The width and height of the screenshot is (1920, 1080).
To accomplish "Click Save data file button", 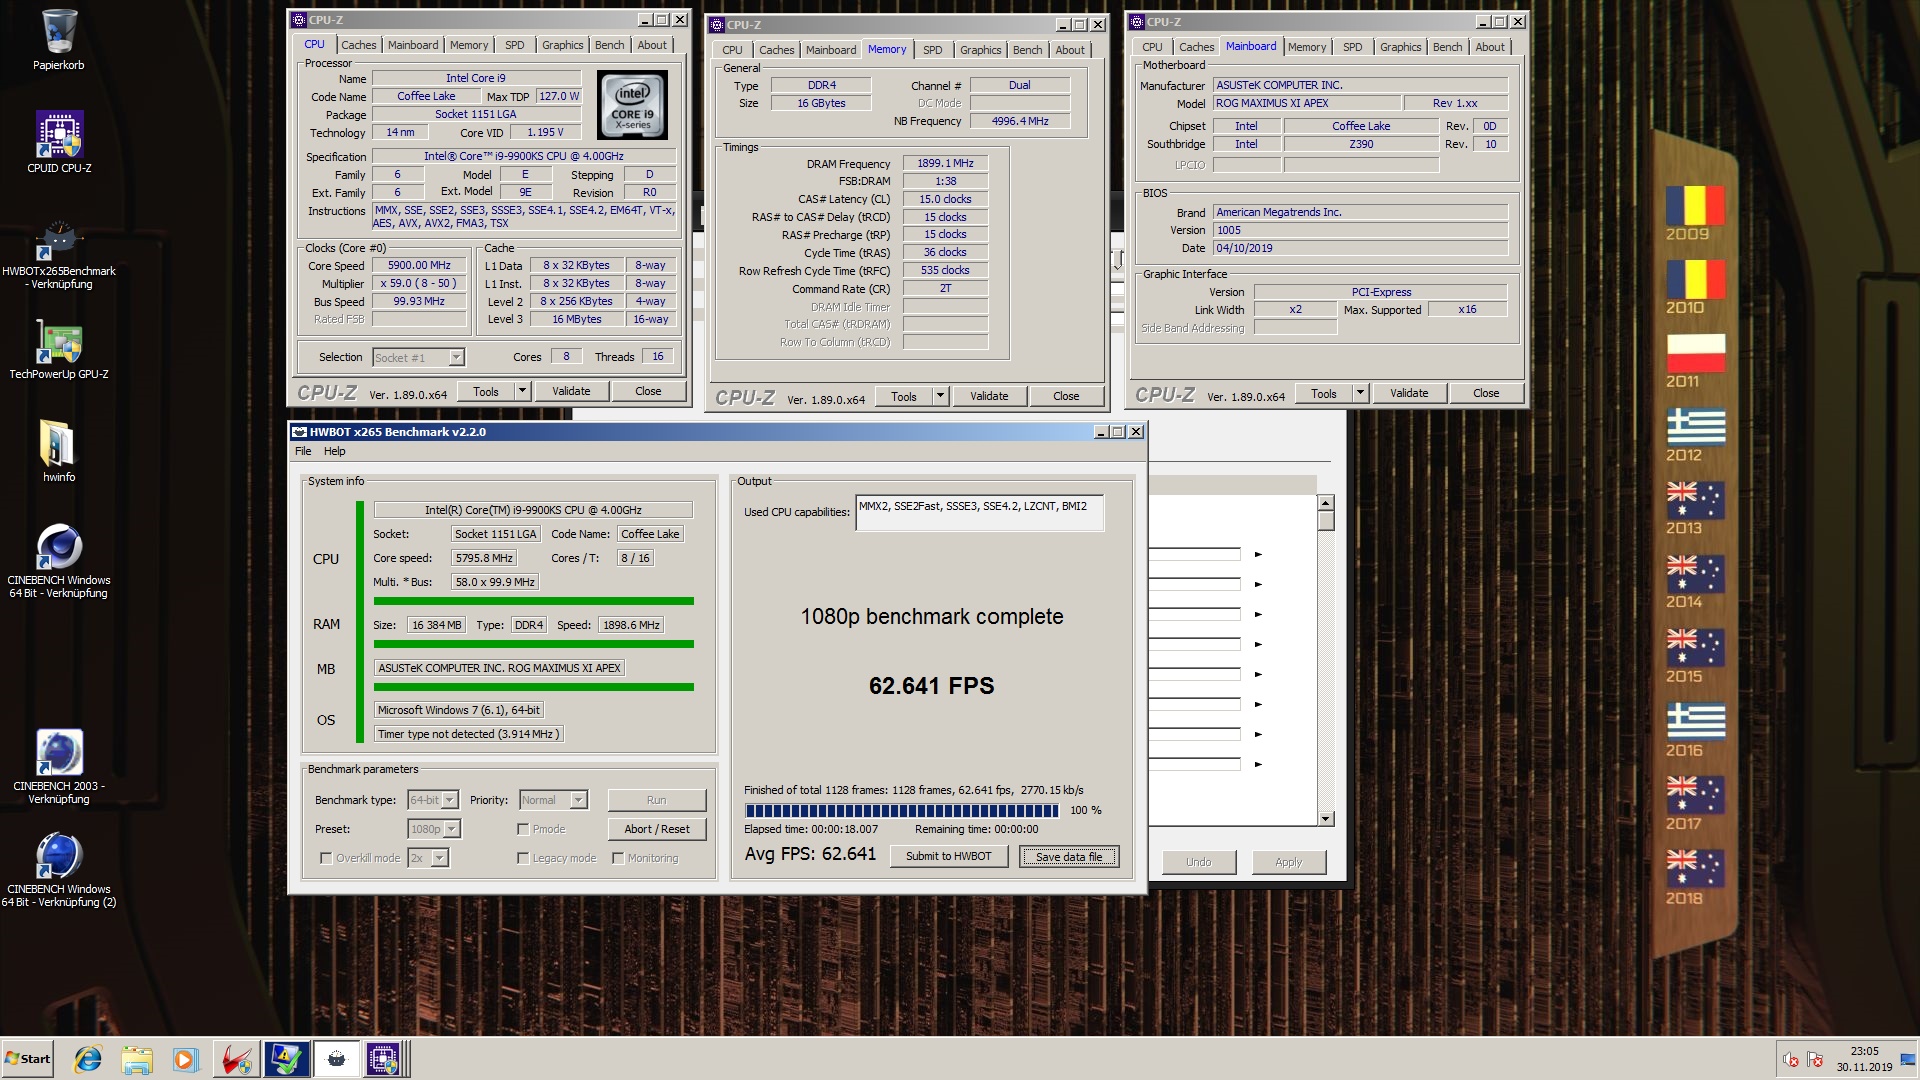I will pos(1069,857).
